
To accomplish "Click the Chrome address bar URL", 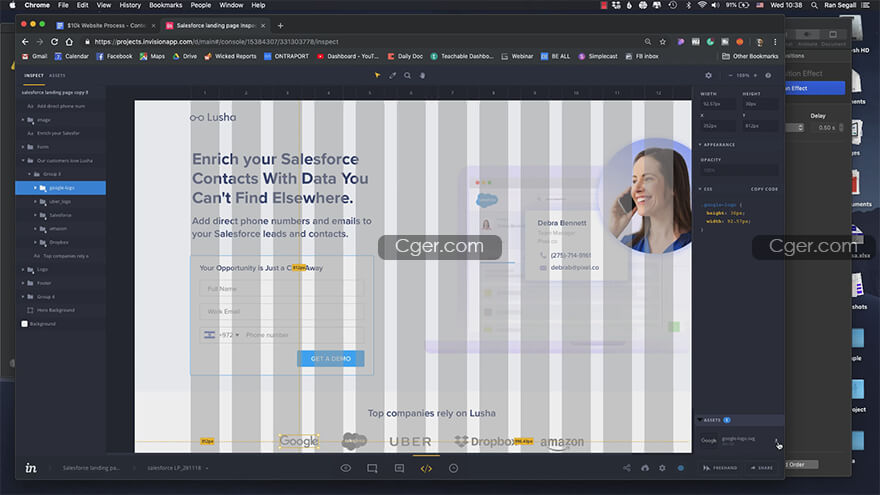I will pyautogui.click(x=216, y=42).
